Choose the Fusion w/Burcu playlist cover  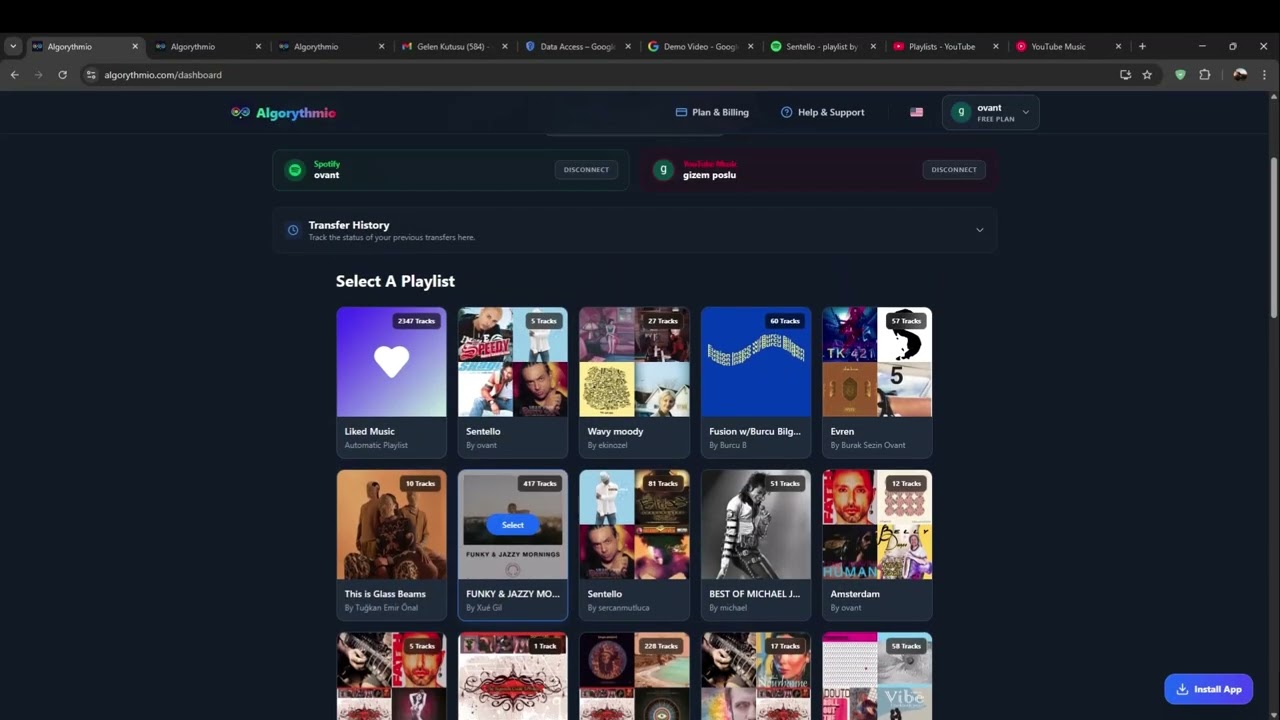coord(756,362)
